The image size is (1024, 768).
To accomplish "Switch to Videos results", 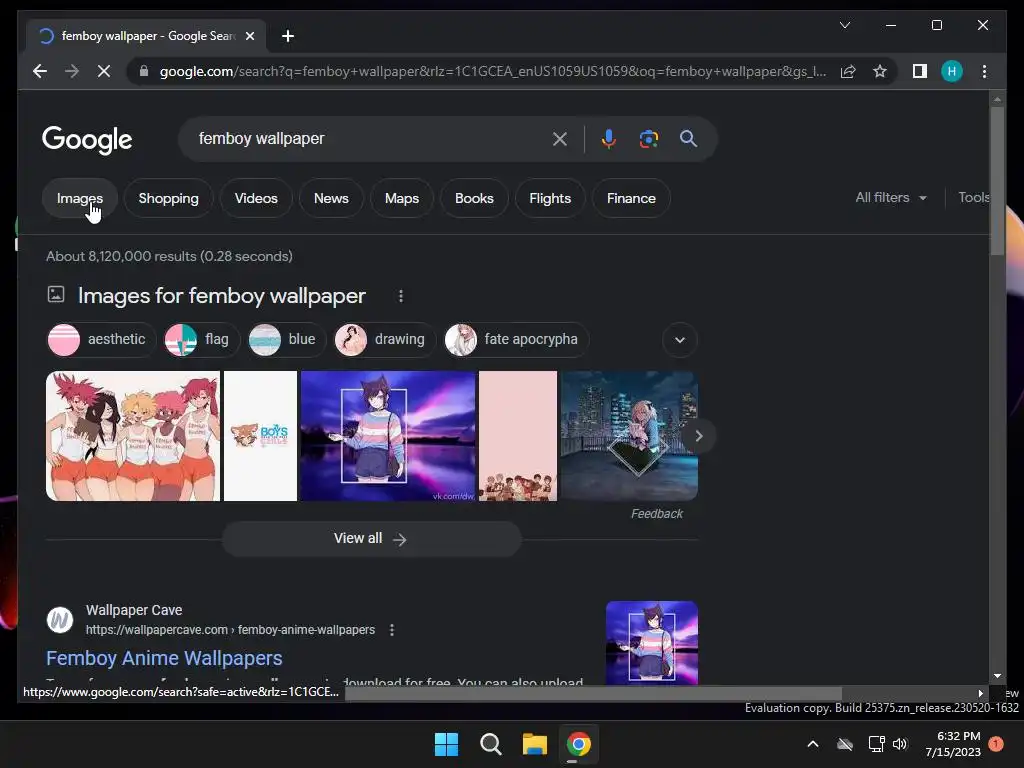I will [256, 199].
